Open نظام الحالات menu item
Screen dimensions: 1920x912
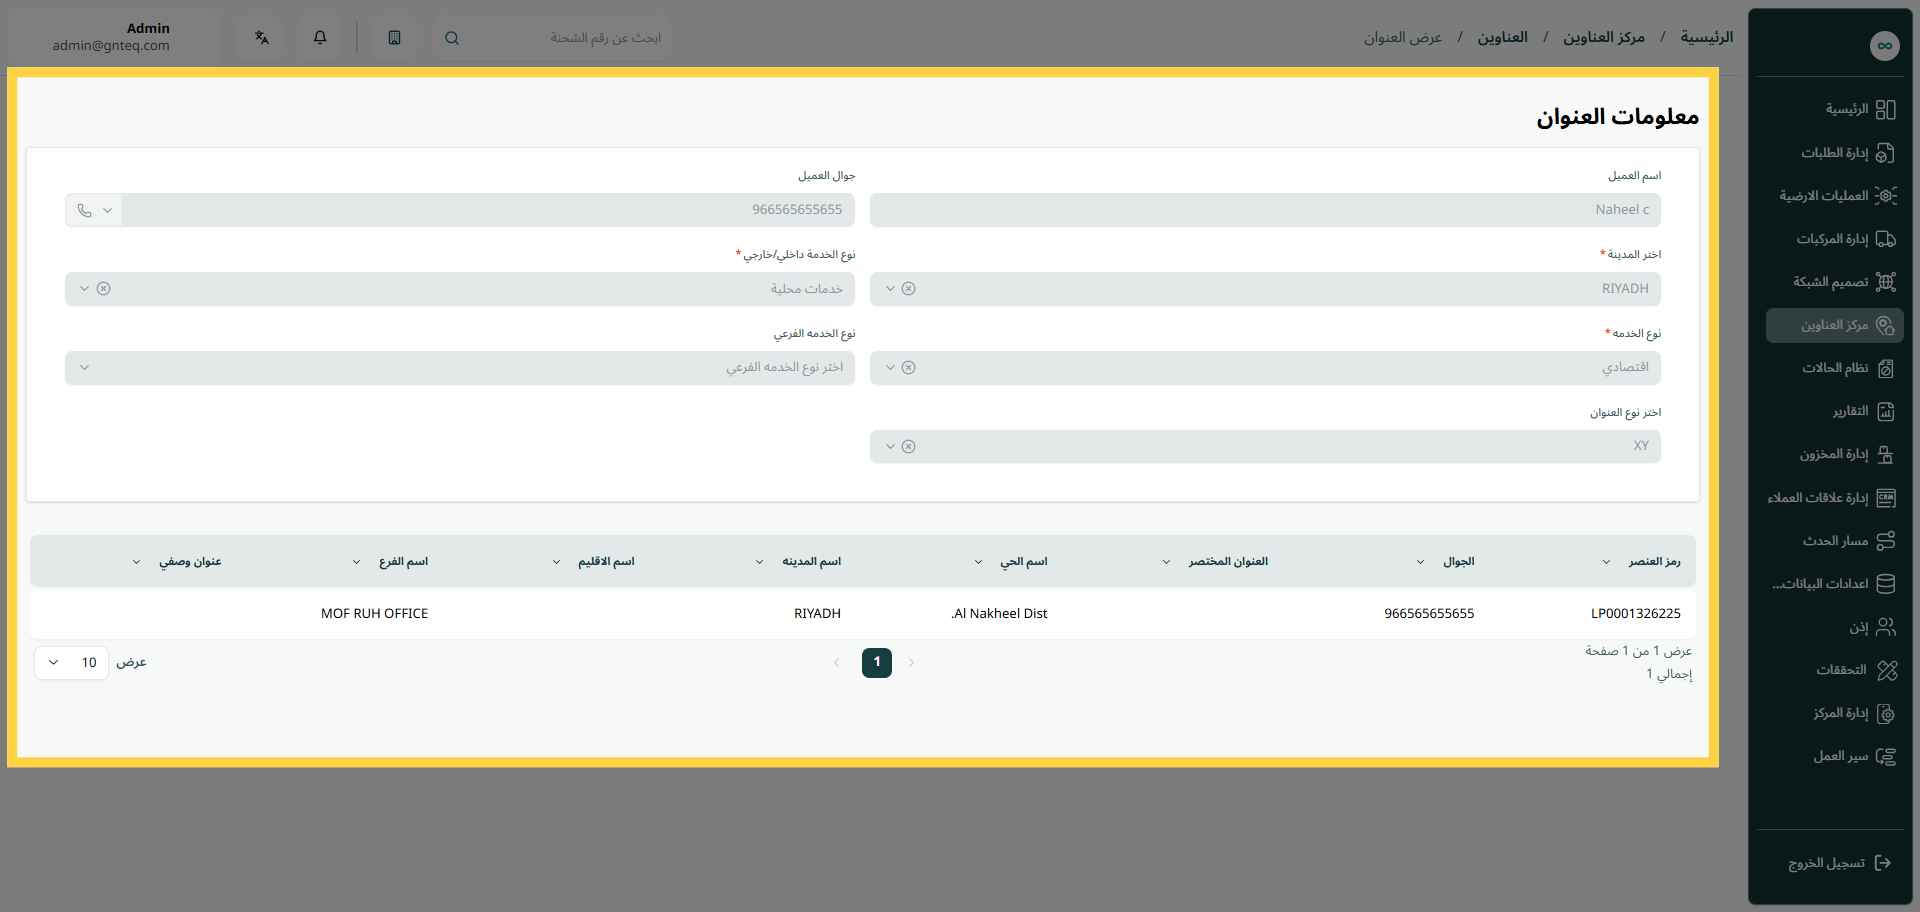click(1835, 368)
